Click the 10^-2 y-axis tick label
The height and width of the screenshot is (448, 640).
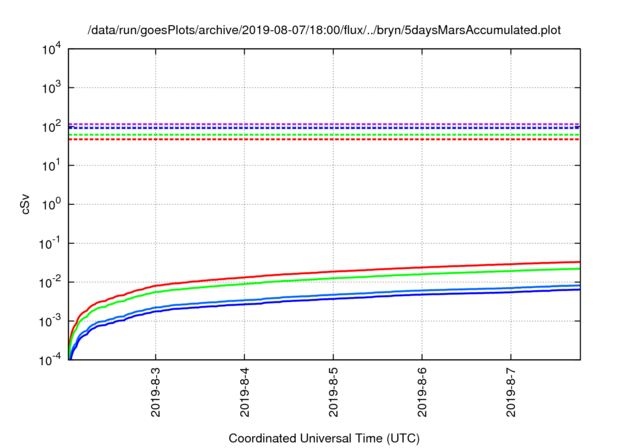48,282
